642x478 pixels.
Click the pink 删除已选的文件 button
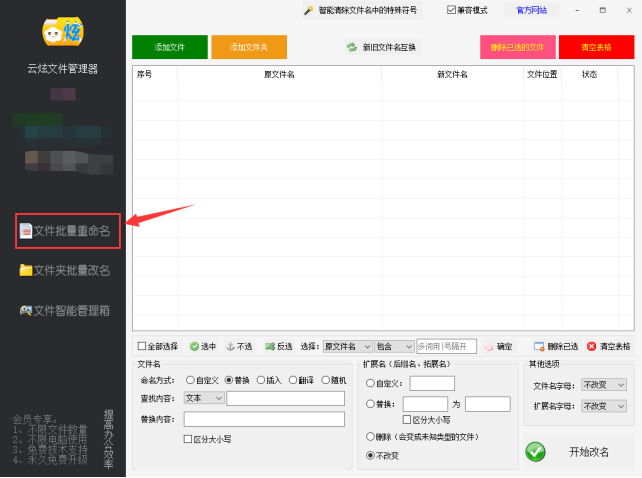coord(518,47)
